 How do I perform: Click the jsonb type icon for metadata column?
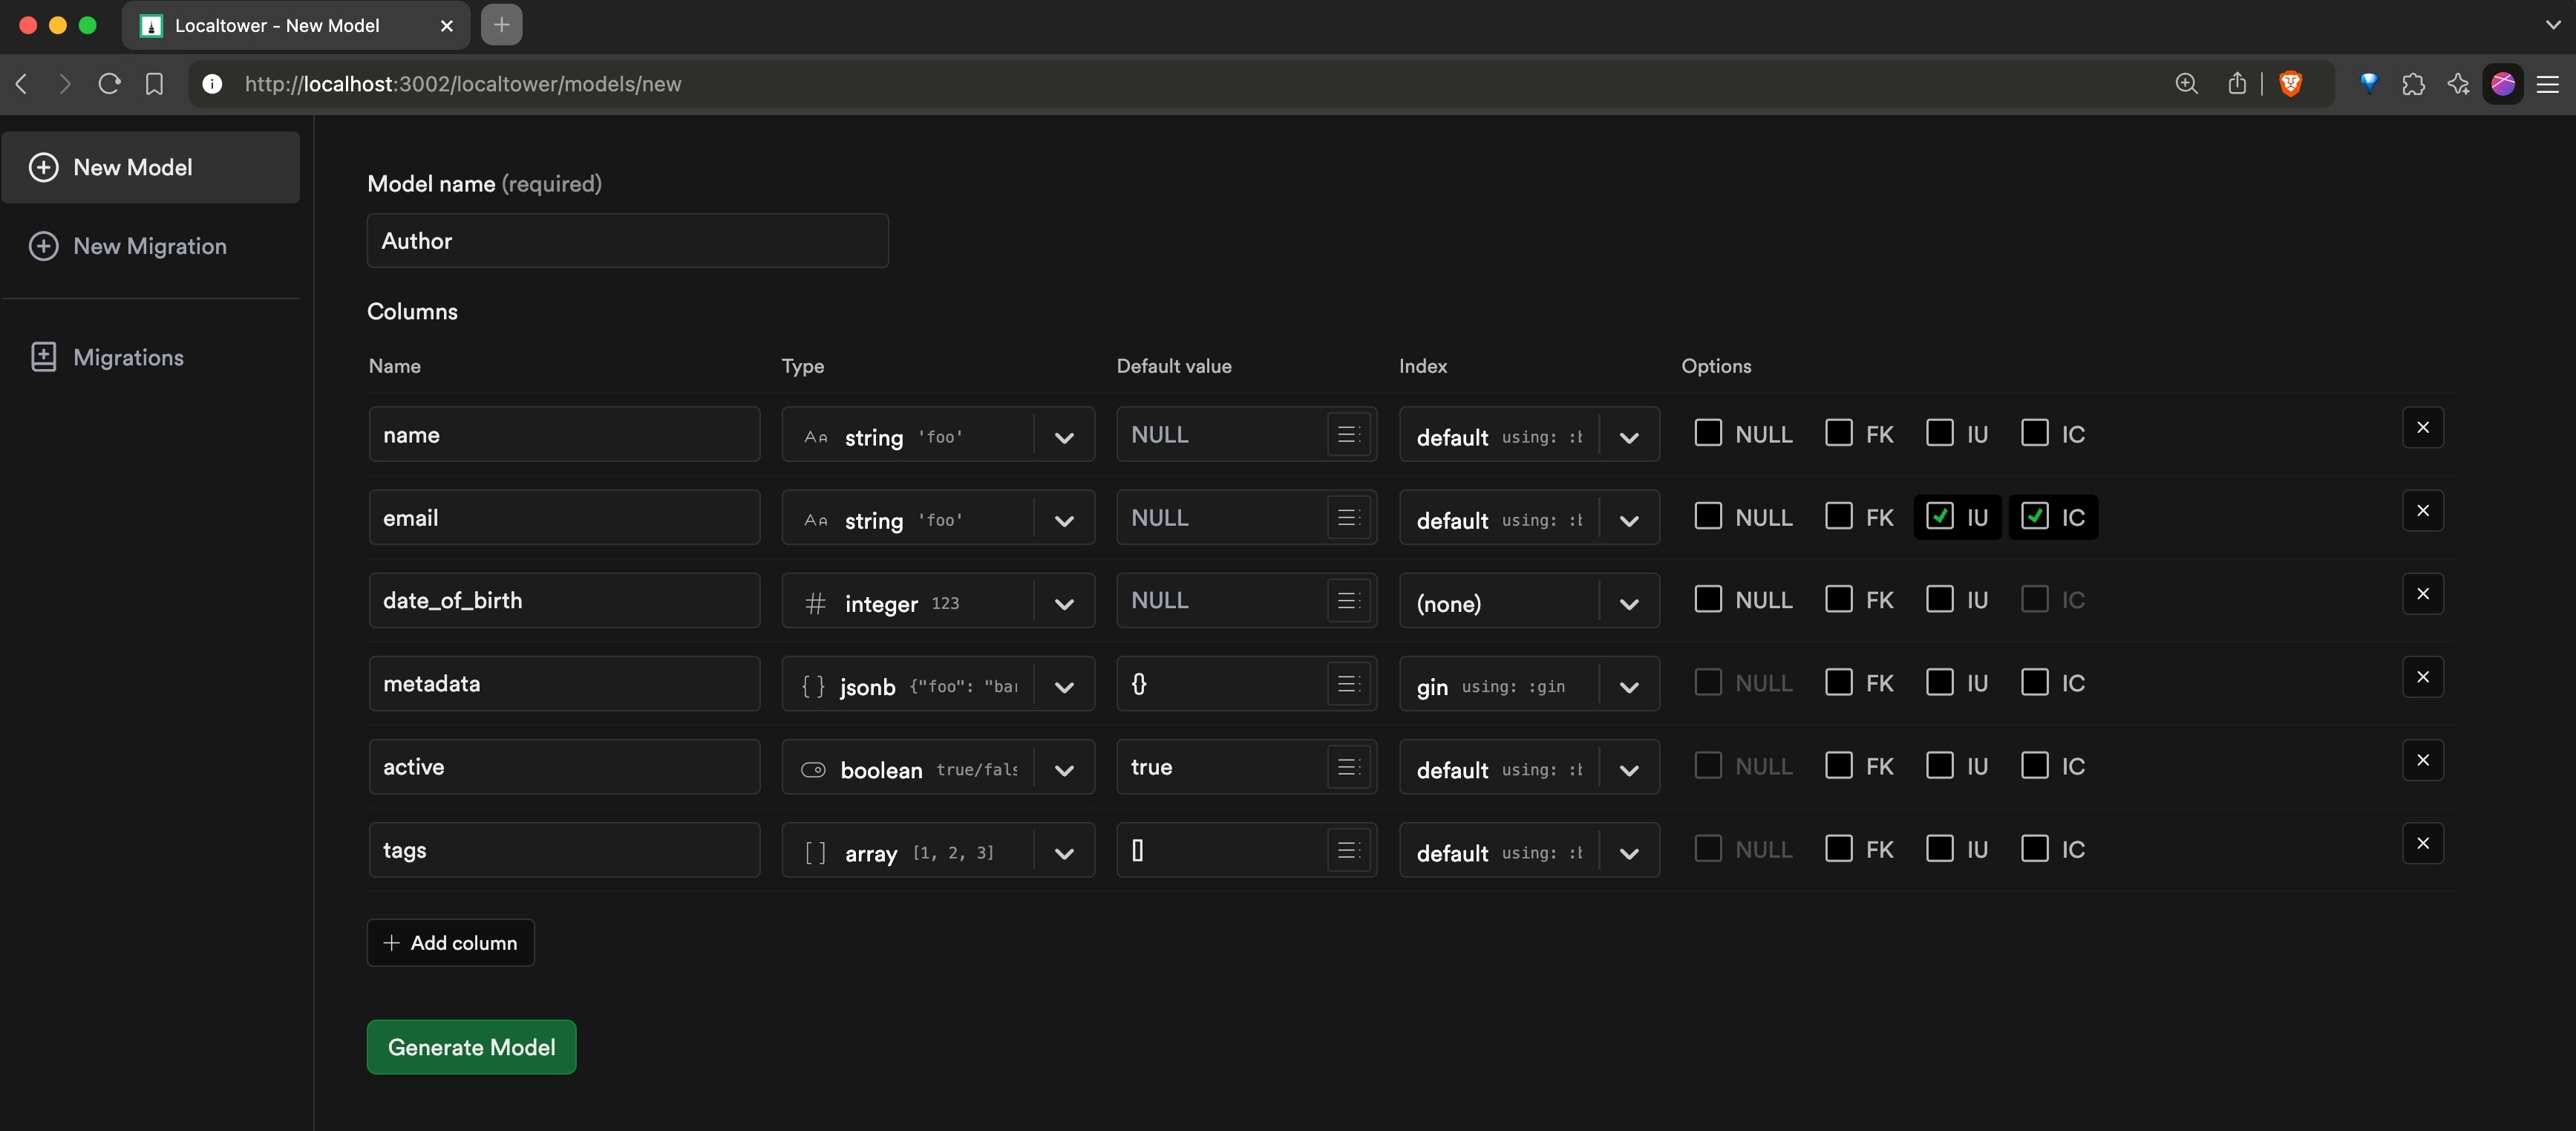(811, 684)
